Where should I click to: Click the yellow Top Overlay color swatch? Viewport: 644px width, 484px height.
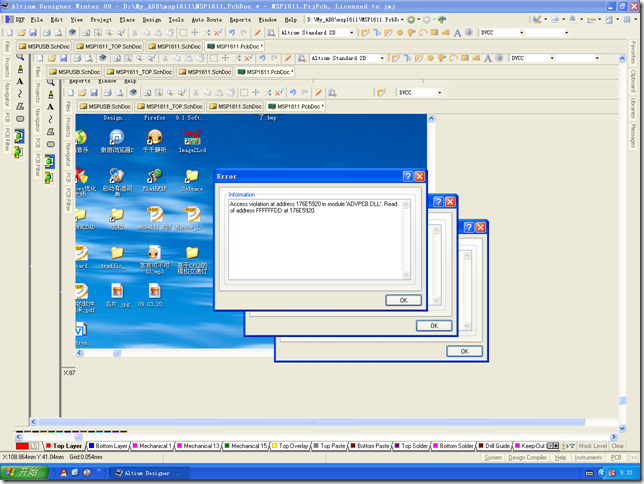(x=274, y=446)
